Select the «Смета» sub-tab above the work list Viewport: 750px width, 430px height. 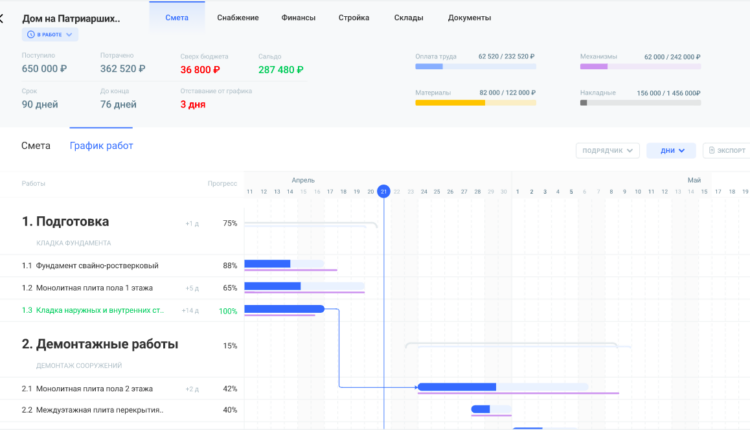point(35,146)
